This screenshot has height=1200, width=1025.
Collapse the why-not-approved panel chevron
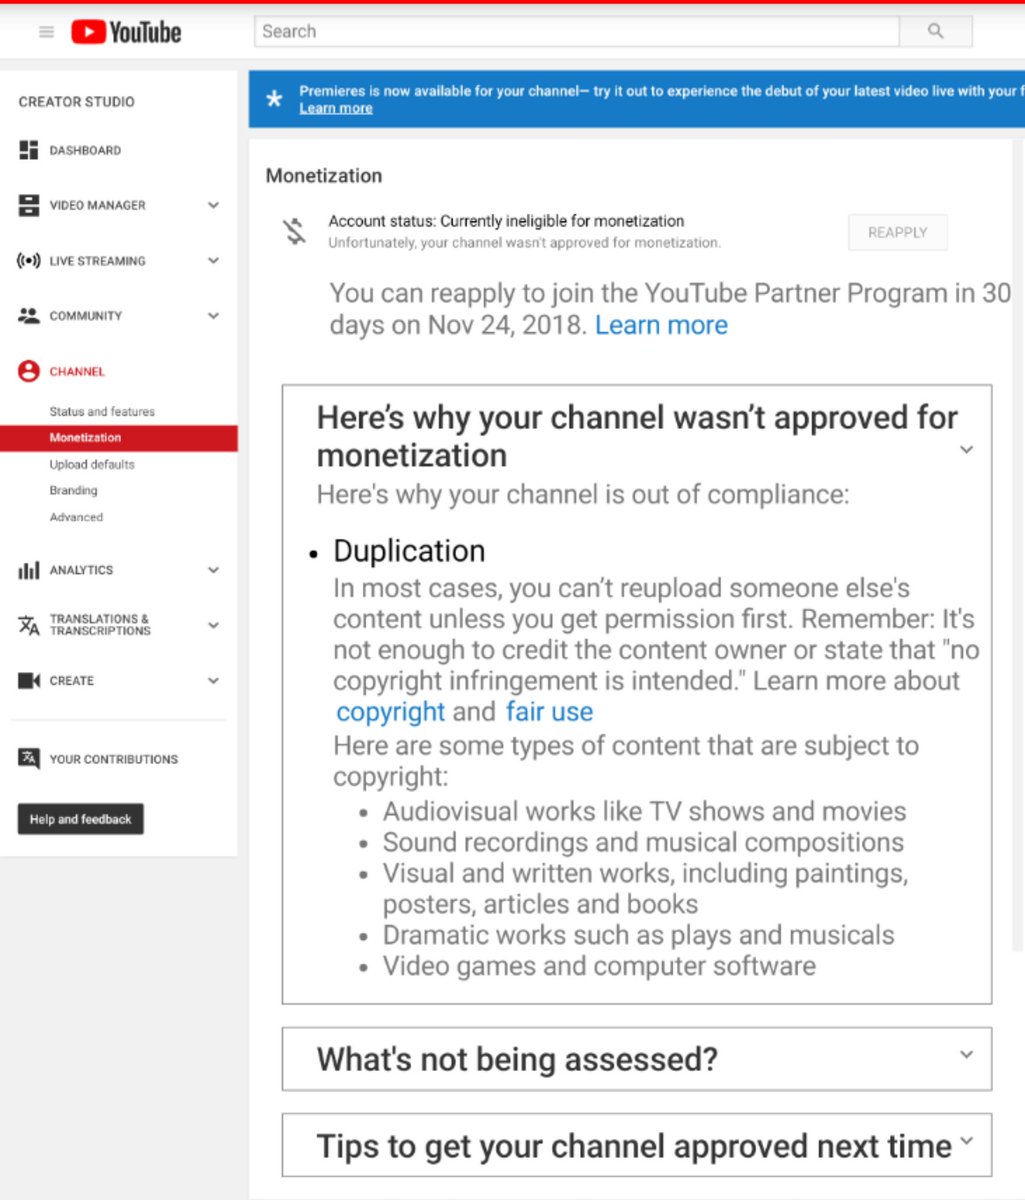[x=966, y=450]
